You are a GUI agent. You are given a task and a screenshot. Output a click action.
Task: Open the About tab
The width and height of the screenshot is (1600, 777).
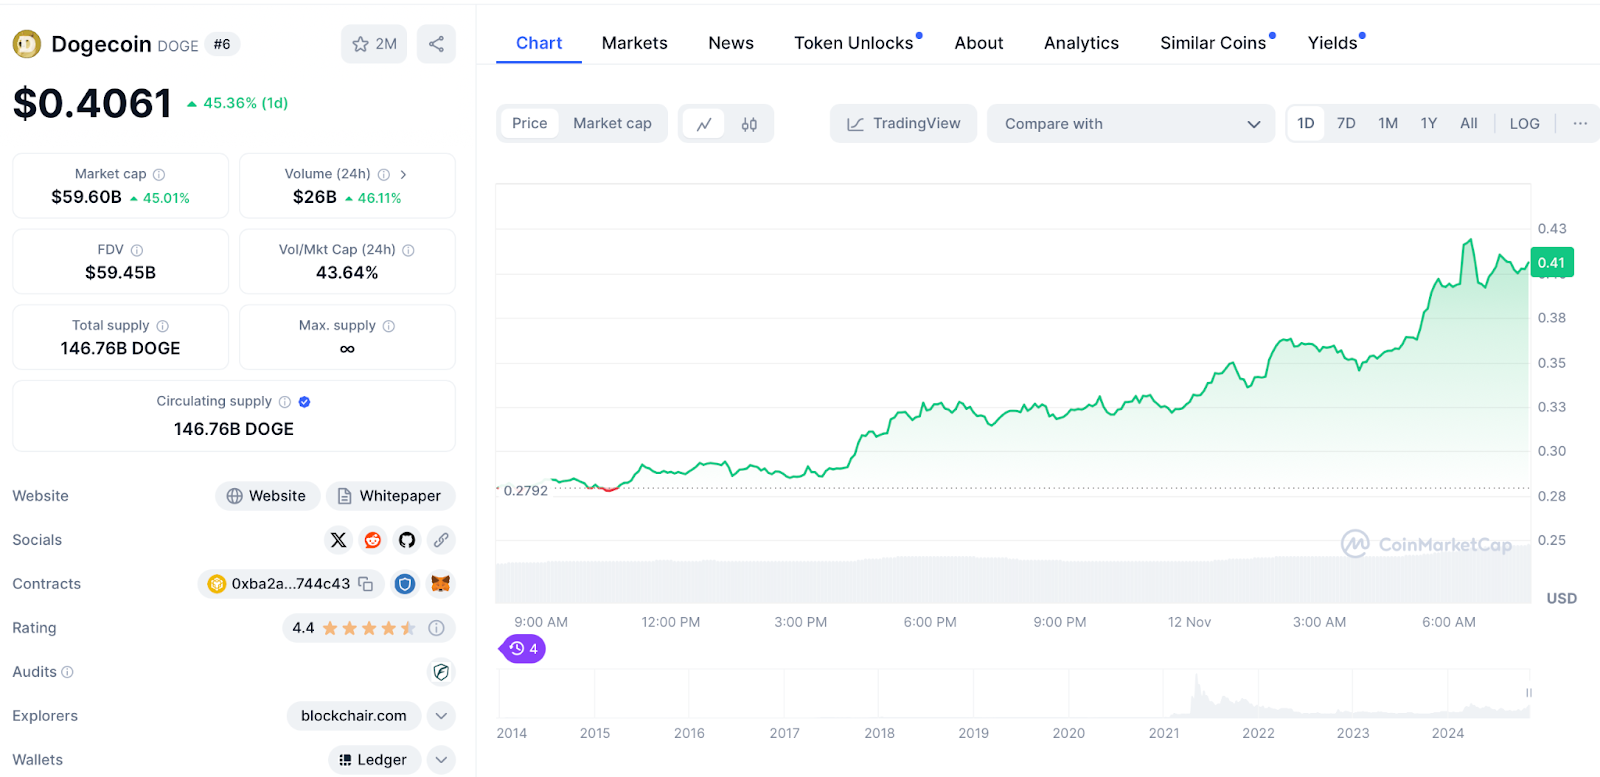point(979,43)
